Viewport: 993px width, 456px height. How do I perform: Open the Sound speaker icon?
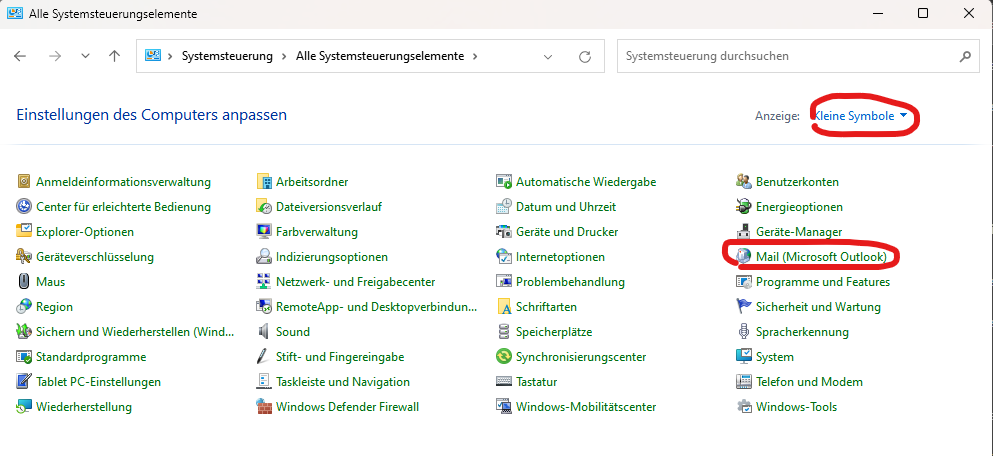click(x=264, y=331)
